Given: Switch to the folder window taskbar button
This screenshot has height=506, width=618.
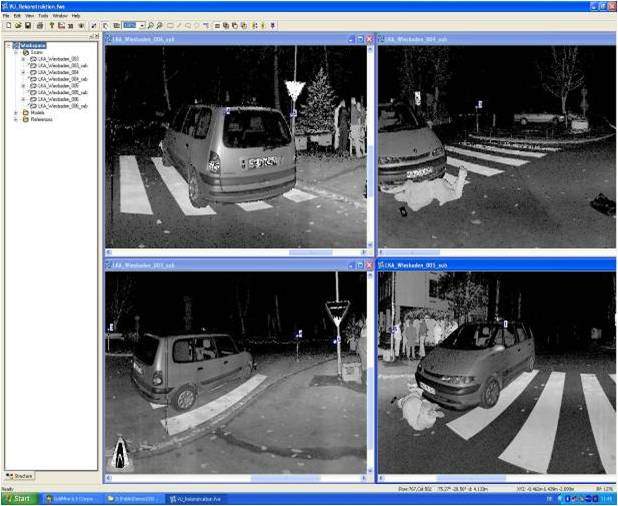Looking at the screenshot, I should (134, 499).
